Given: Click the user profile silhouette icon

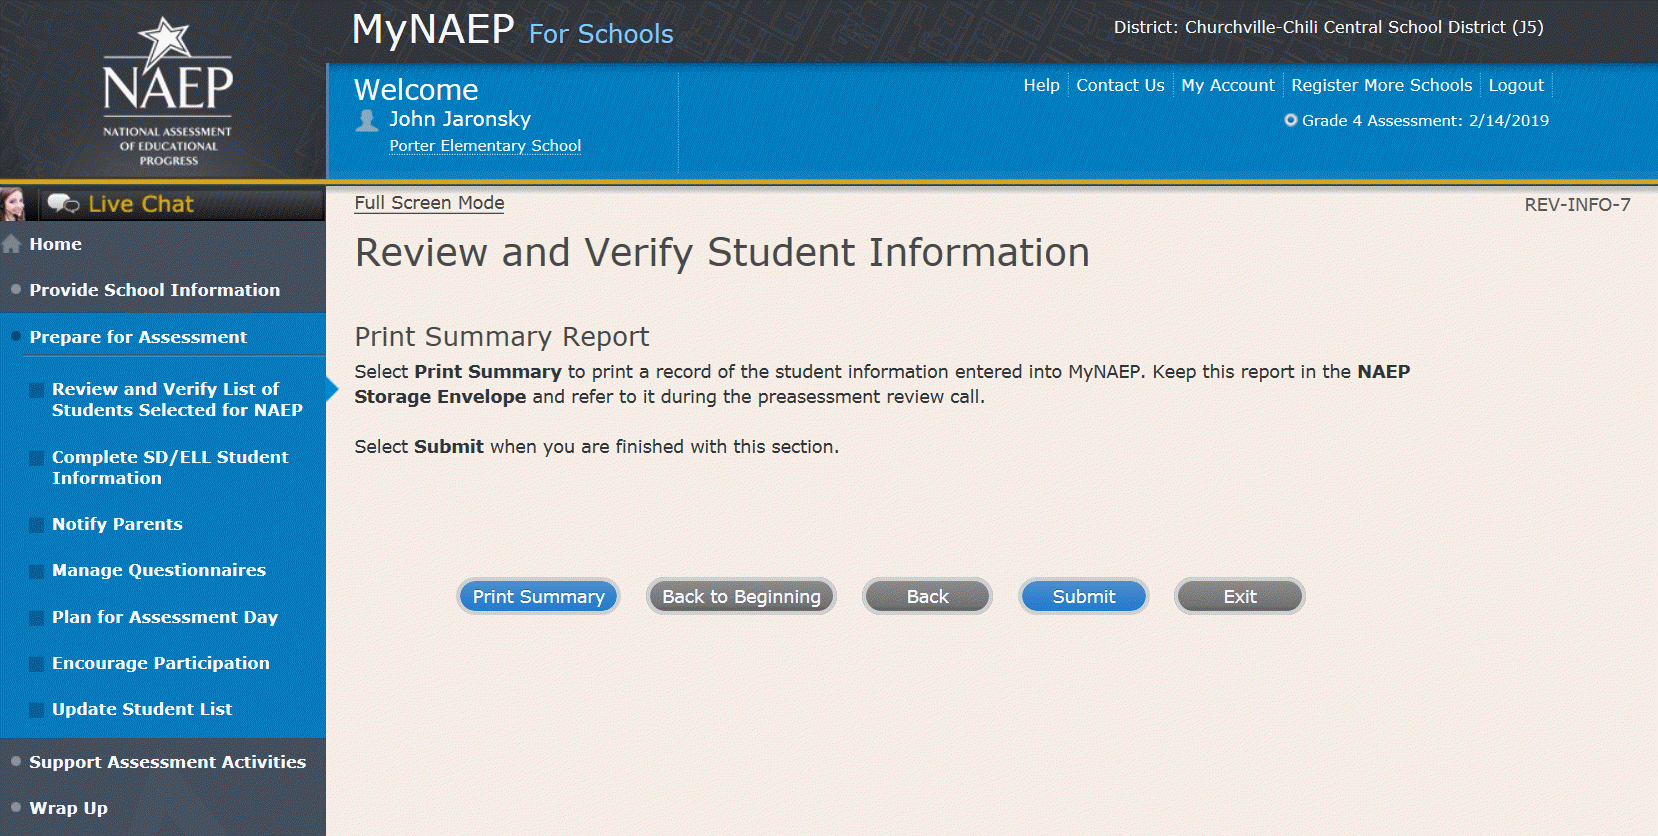Looking at the screenshot, I should tap(367, 121).
